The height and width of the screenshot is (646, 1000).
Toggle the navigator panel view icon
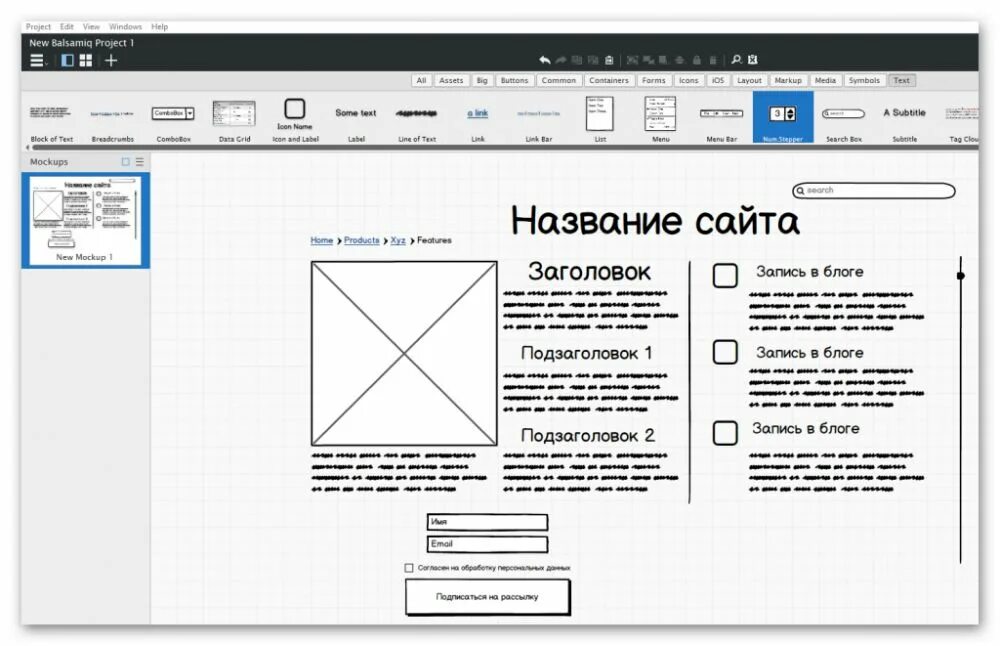click(67, 61)
